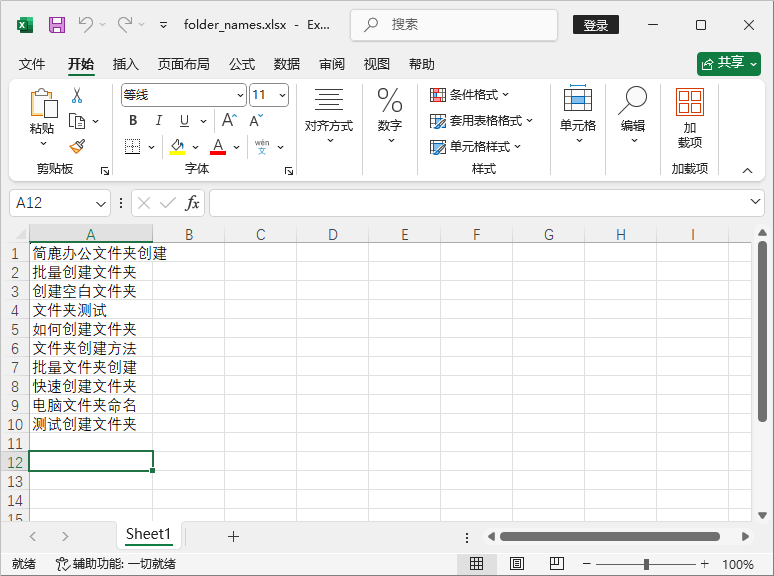
Task: Click the 共享 share button
Action: coord(729,64)
